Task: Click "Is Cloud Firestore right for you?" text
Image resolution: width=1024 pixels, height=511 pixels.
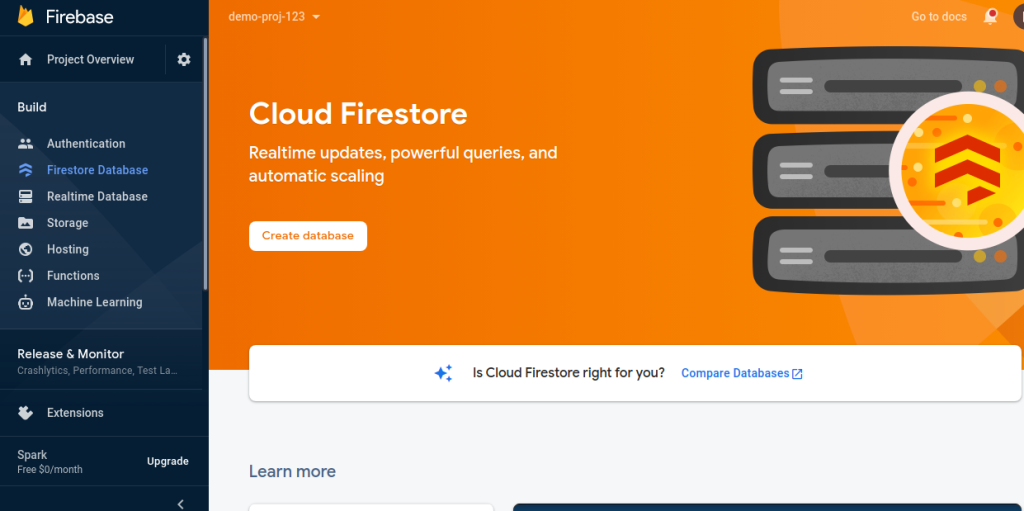Action: (569, 373)
